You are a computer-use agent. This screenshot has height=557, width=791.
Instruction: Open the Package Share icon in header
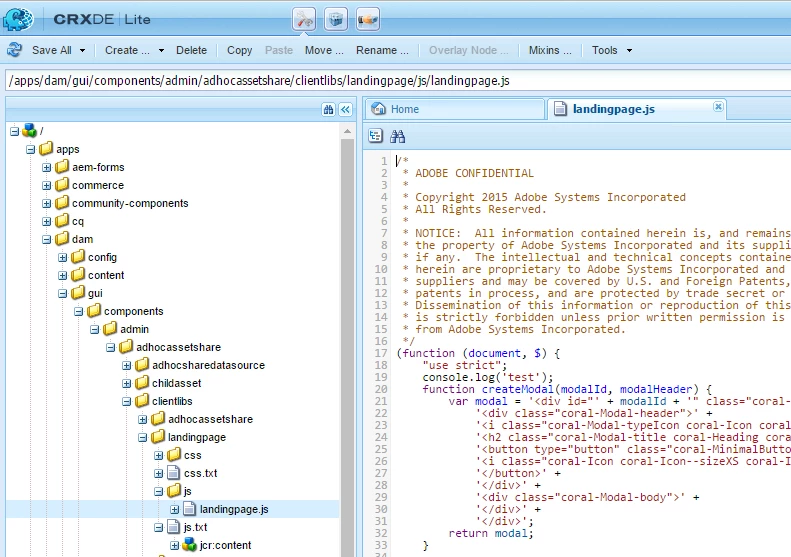[x=367, y=19]
